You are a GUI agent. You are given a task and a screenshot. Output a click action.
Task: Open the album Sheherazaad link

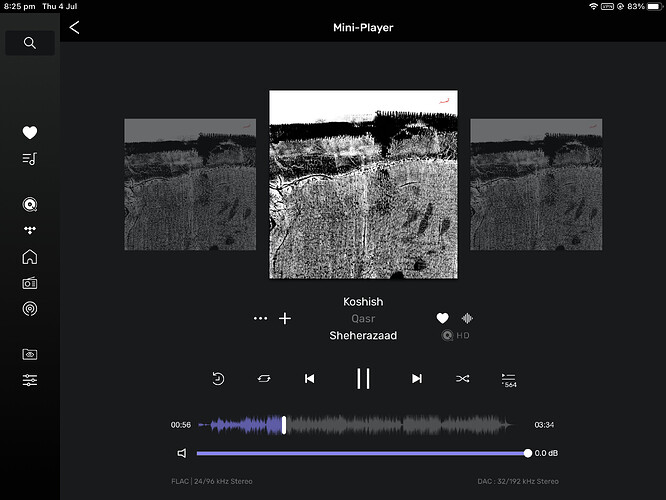[363, 336]
